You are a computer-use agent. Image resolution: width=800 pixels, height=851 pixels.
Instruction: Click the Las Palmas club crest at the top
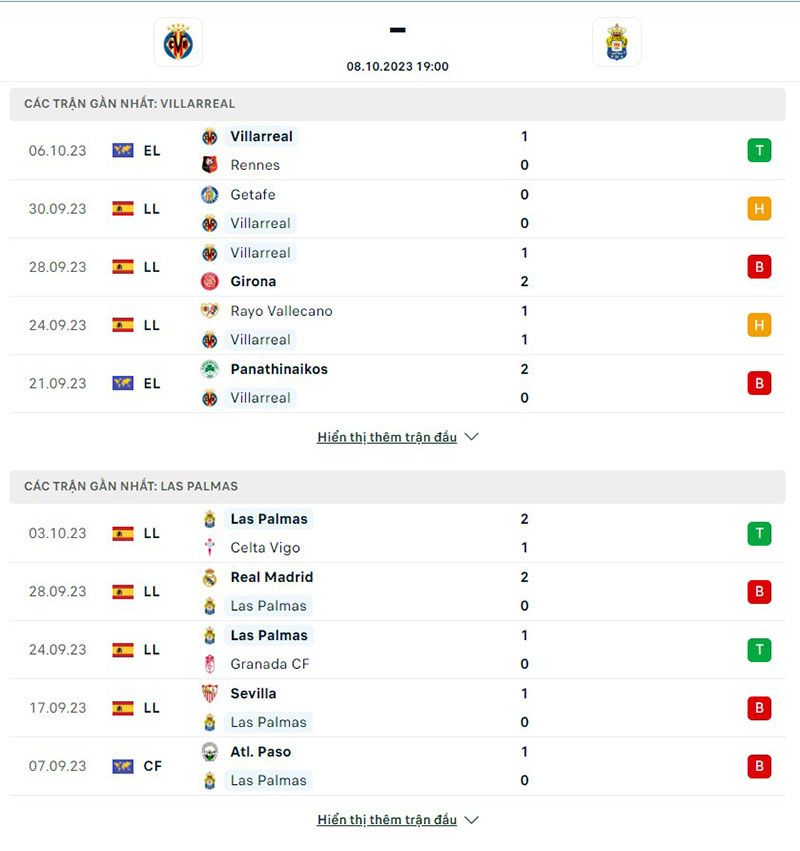coord(617,42)
